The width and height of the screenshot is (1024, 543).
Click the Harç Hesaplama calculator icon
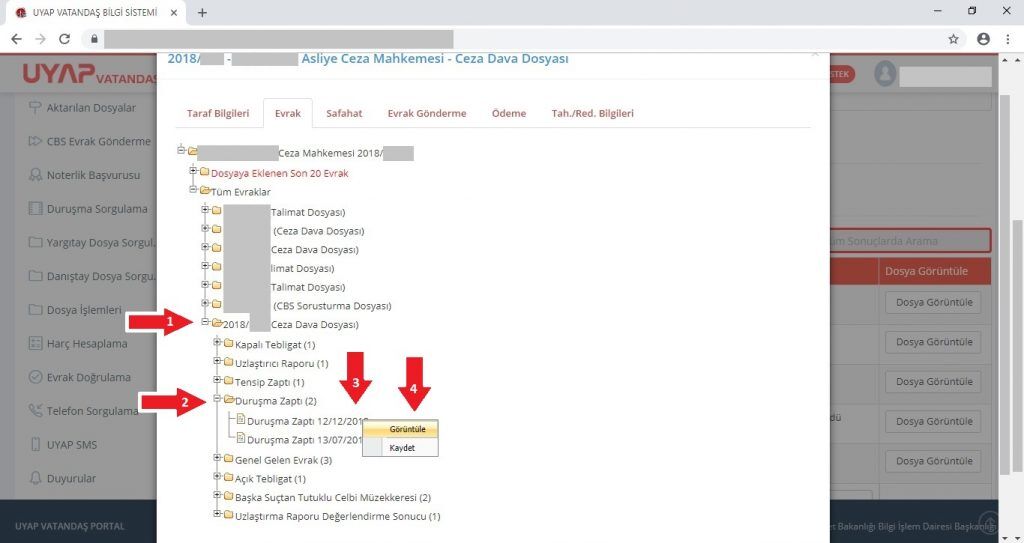click(x=36, y=344)
